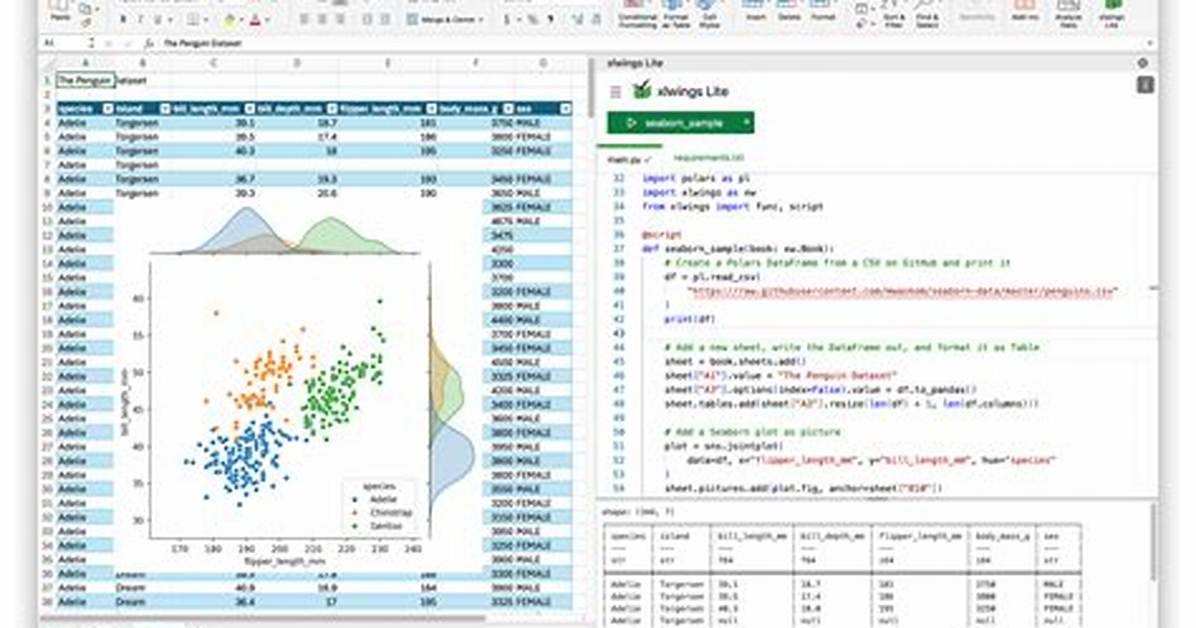
Task: Open the Merge & Center dropdown arrow
Action: pyautogui.click(x=481, y=20)
